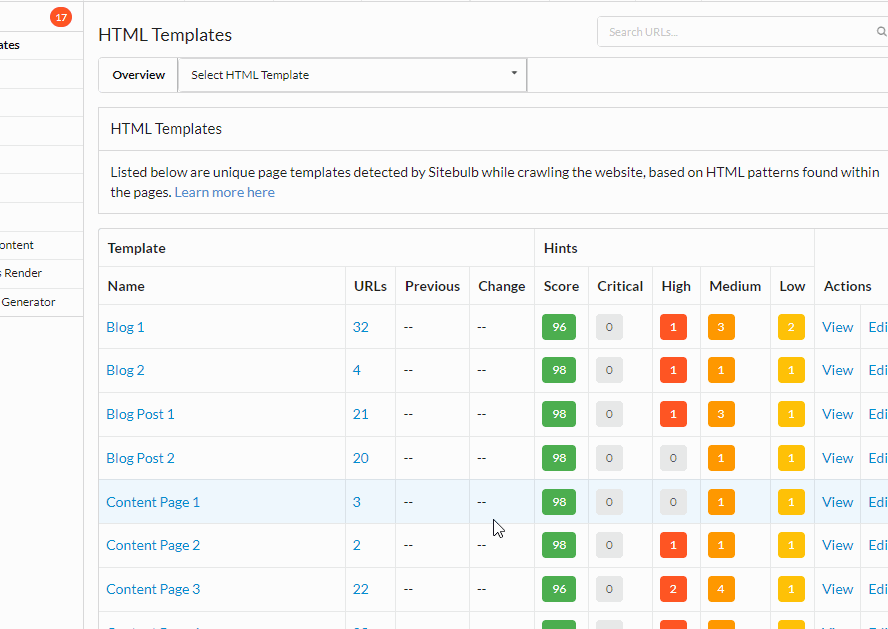The width and height of the screenshot is (888, 629).
Task: Click View in the Content Page 1 row
Action: [x=837, y=502]
